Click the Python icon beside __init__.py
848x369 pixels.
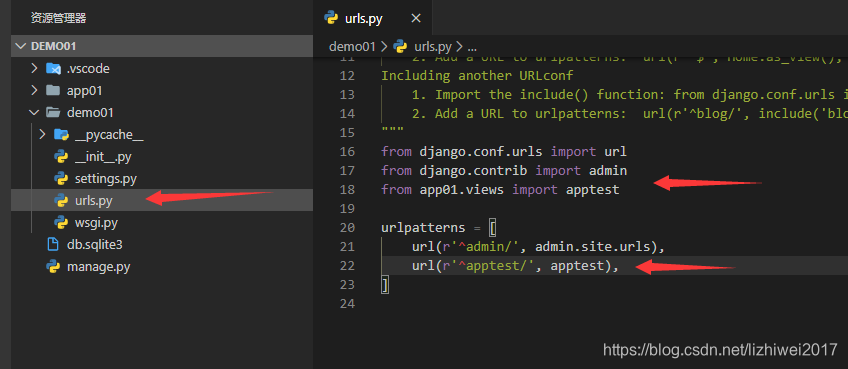click(x=61, y=157)
